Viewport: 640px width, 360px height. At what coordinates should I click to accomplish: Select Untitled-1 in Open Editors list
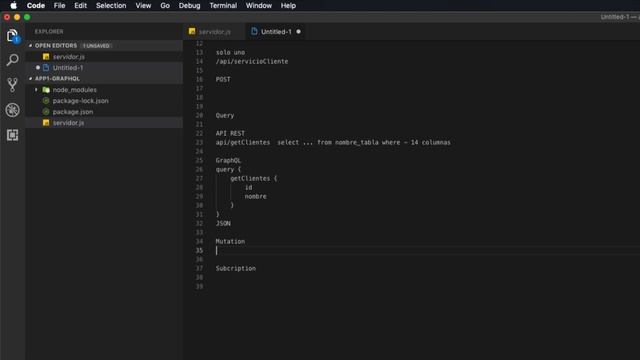click(x=104, y=68)
